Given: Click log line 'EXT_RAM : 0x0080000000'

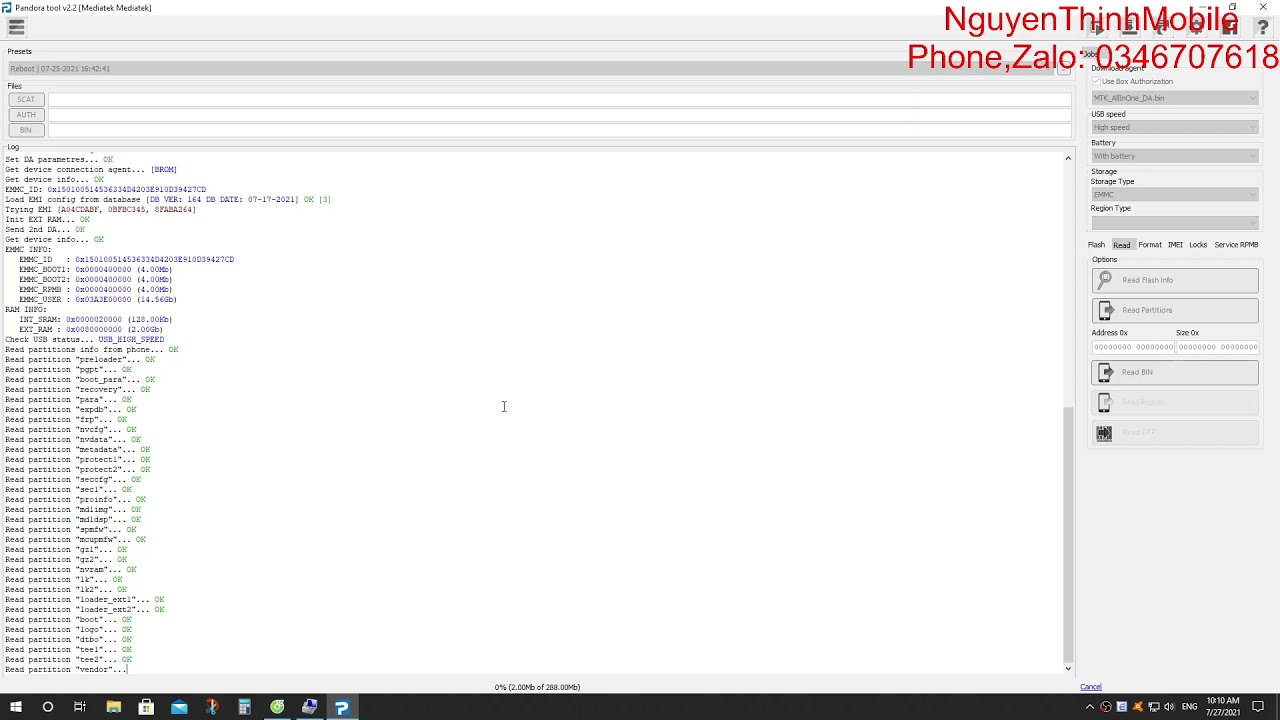Looking at the screenshot, I should point(90,329).
